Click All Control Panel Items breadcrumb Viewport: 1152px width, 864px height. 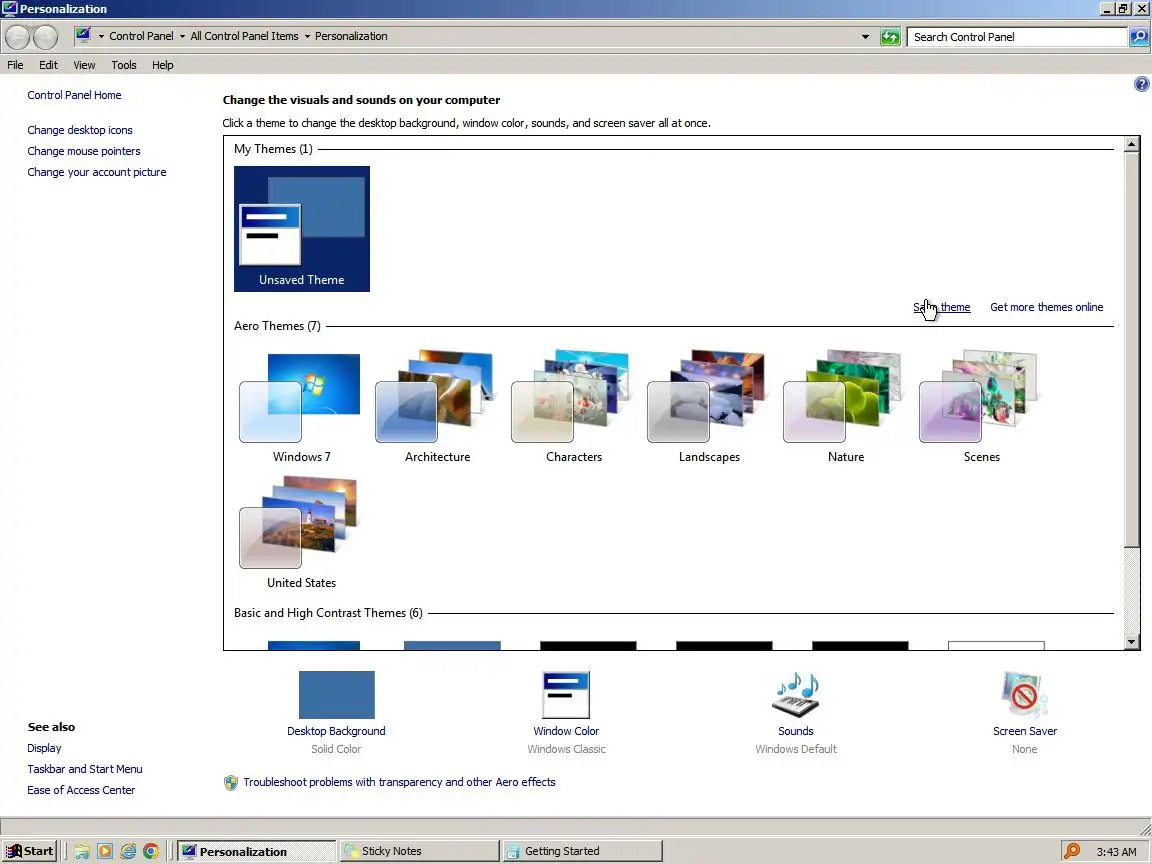(x=244, y=36)
